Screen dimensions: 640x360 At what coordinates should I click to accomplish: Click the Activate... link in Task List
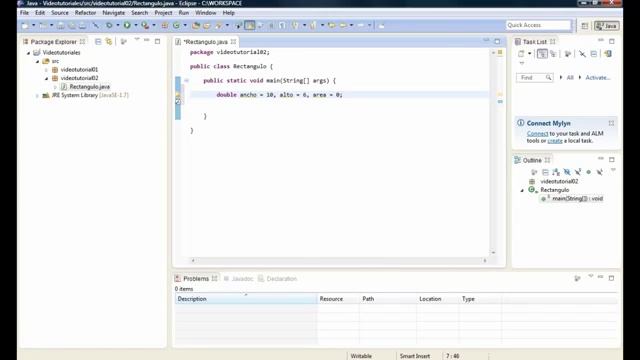(x=598, y=78)
